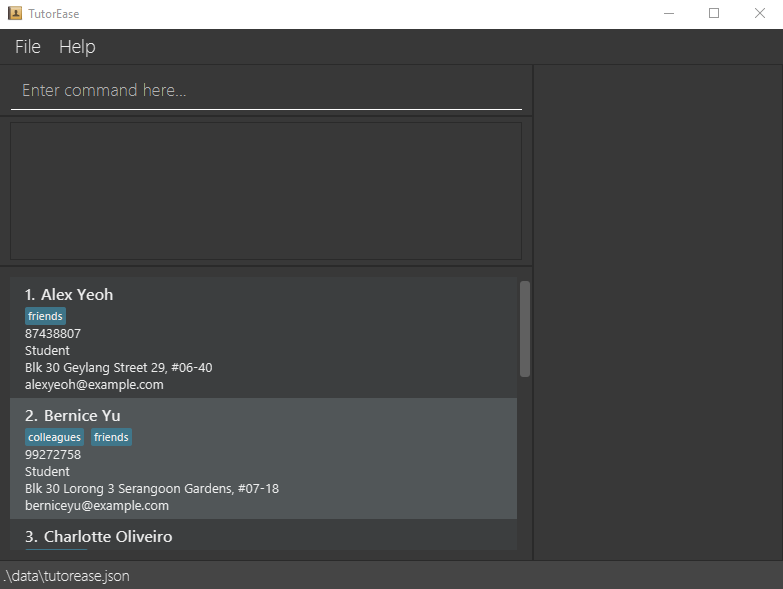The width and height of the screenshot is (783, 589).
Task: Click the friends tag under Alex Yeoh
Action: coord(45,316)
